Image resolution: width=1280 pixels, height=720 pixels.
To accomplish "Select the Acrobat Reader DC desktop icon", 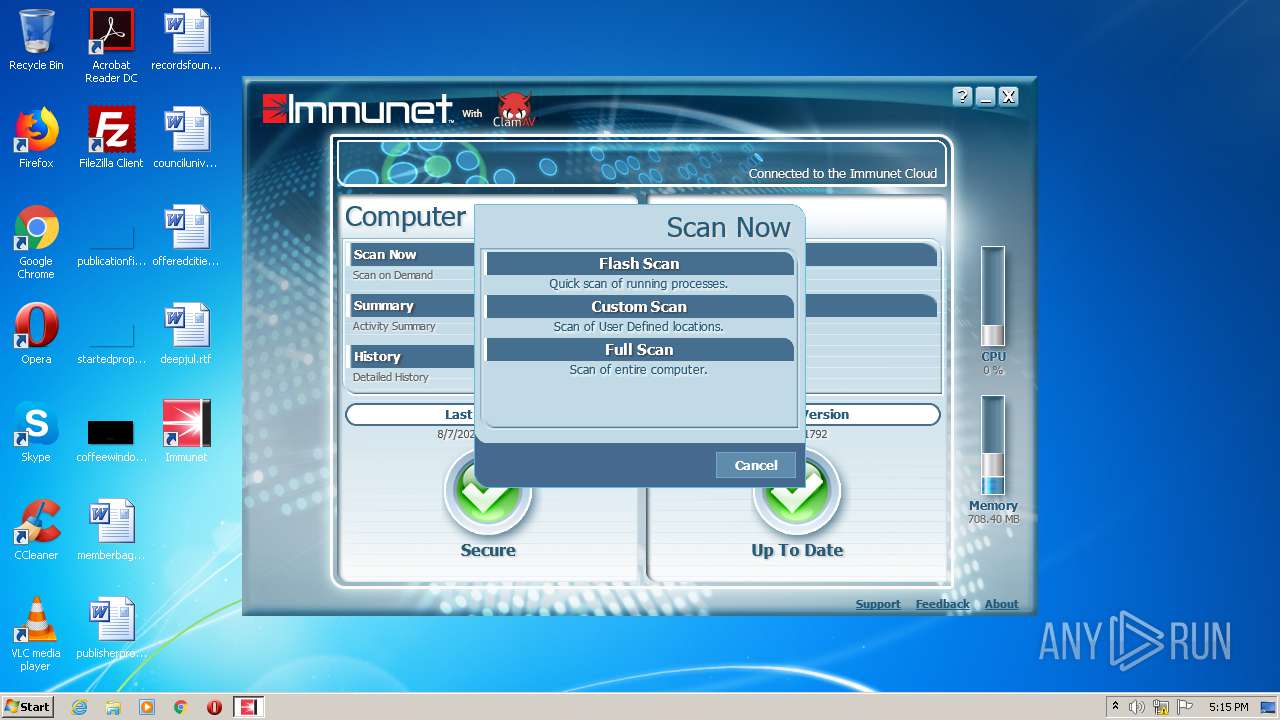I will point(111,46).
